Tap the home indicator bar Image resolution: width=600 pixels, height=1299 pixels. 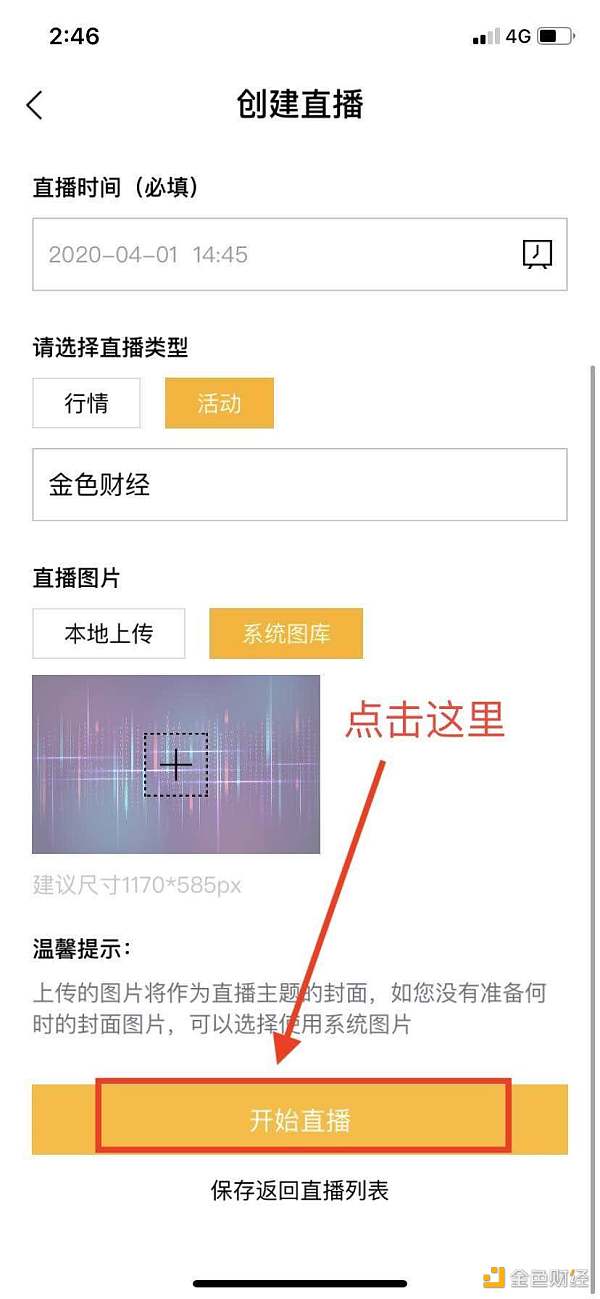point(300,1283)
